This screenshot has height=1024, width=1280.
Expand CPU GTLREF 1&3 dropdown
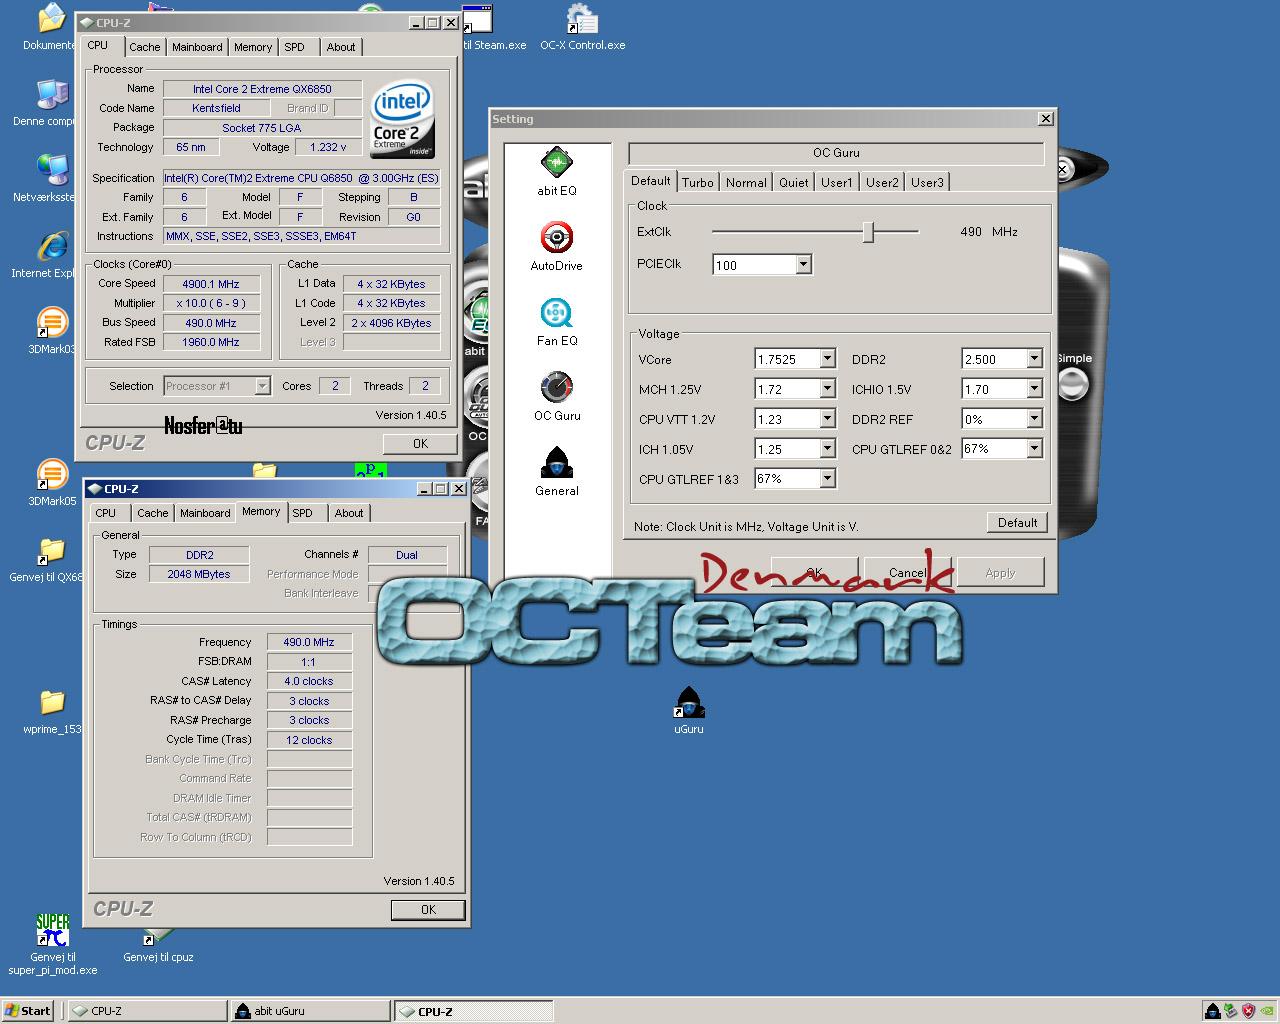point(827,479)
